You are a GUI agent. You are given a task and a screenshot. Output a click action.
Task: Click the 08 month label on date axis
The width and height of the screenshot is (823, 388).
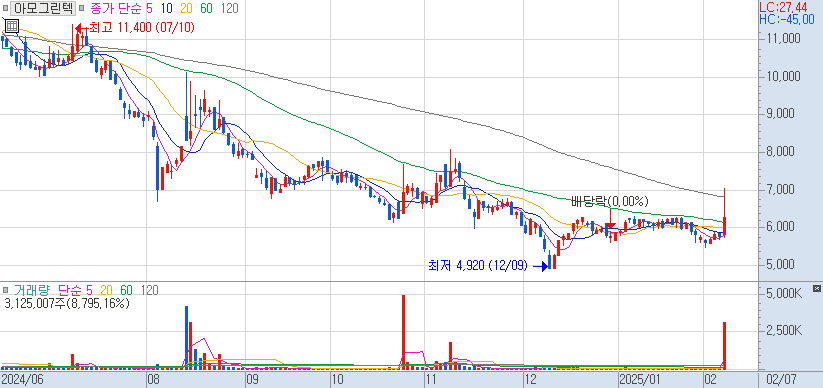coord(153,379)
